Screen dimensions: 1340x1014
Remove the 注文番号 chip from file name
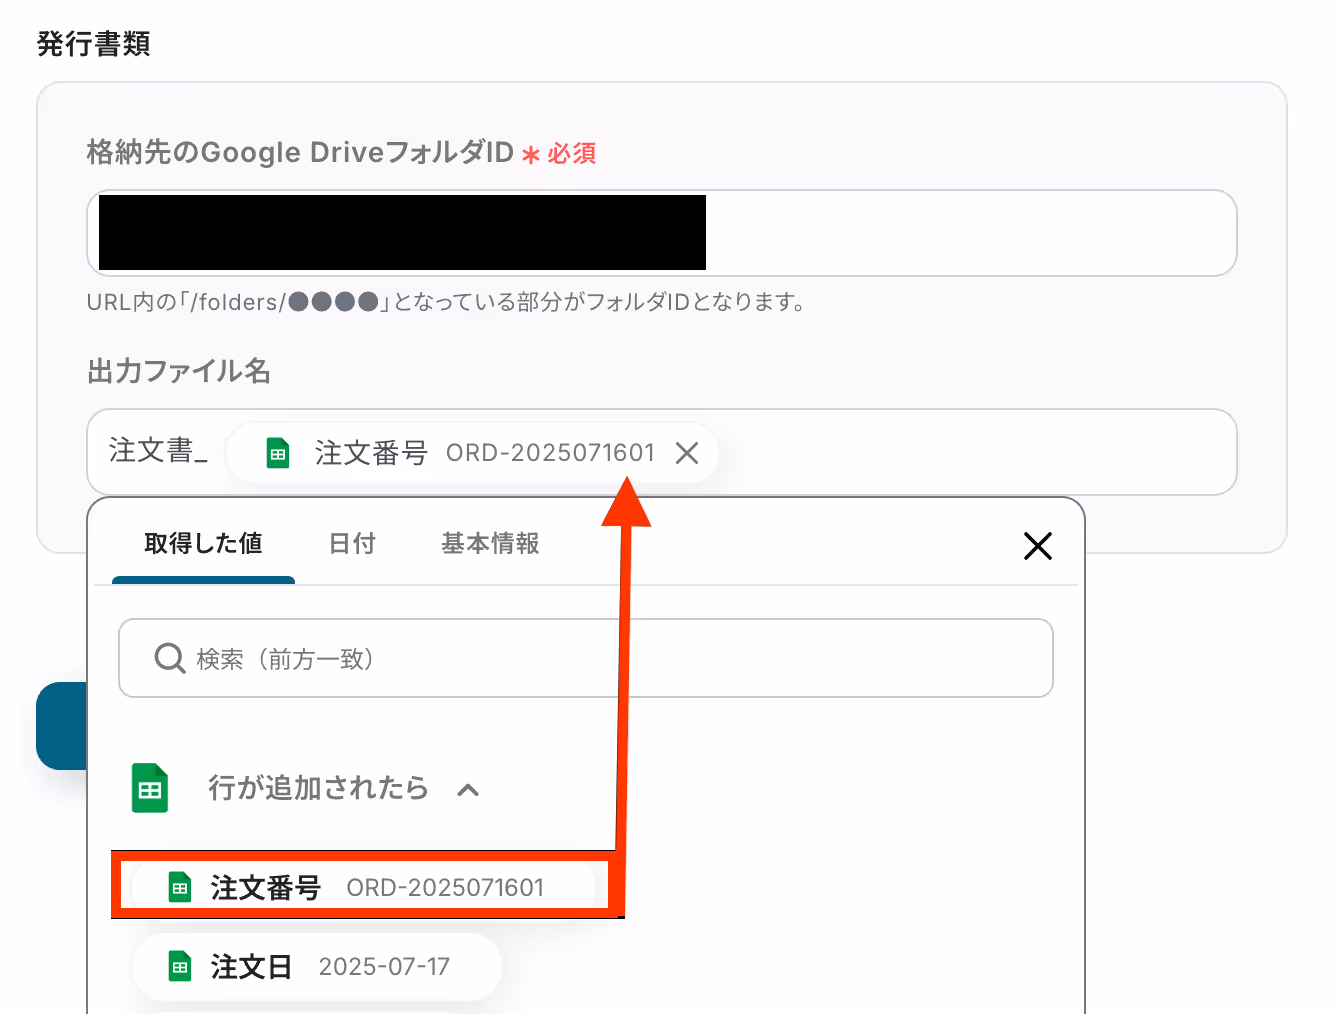pos(687,453)
